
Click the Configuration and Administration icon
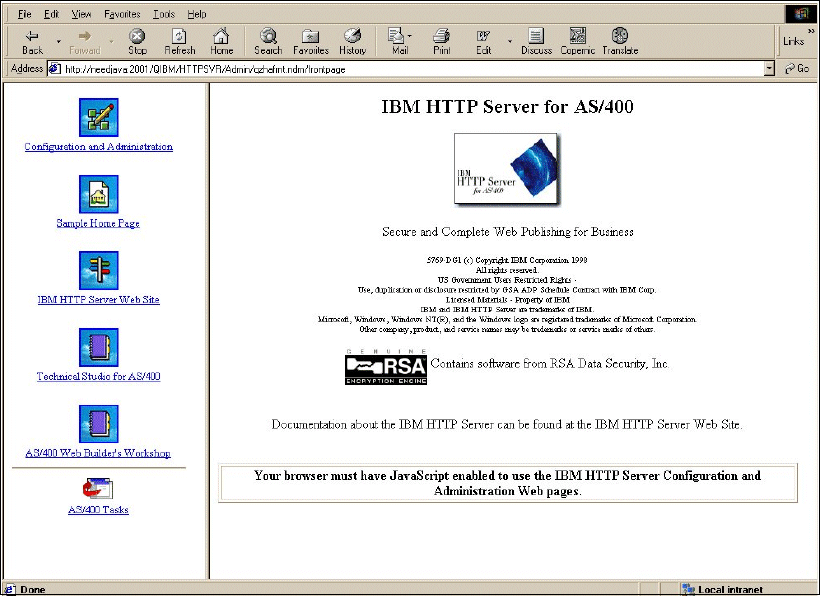point(98,118)
